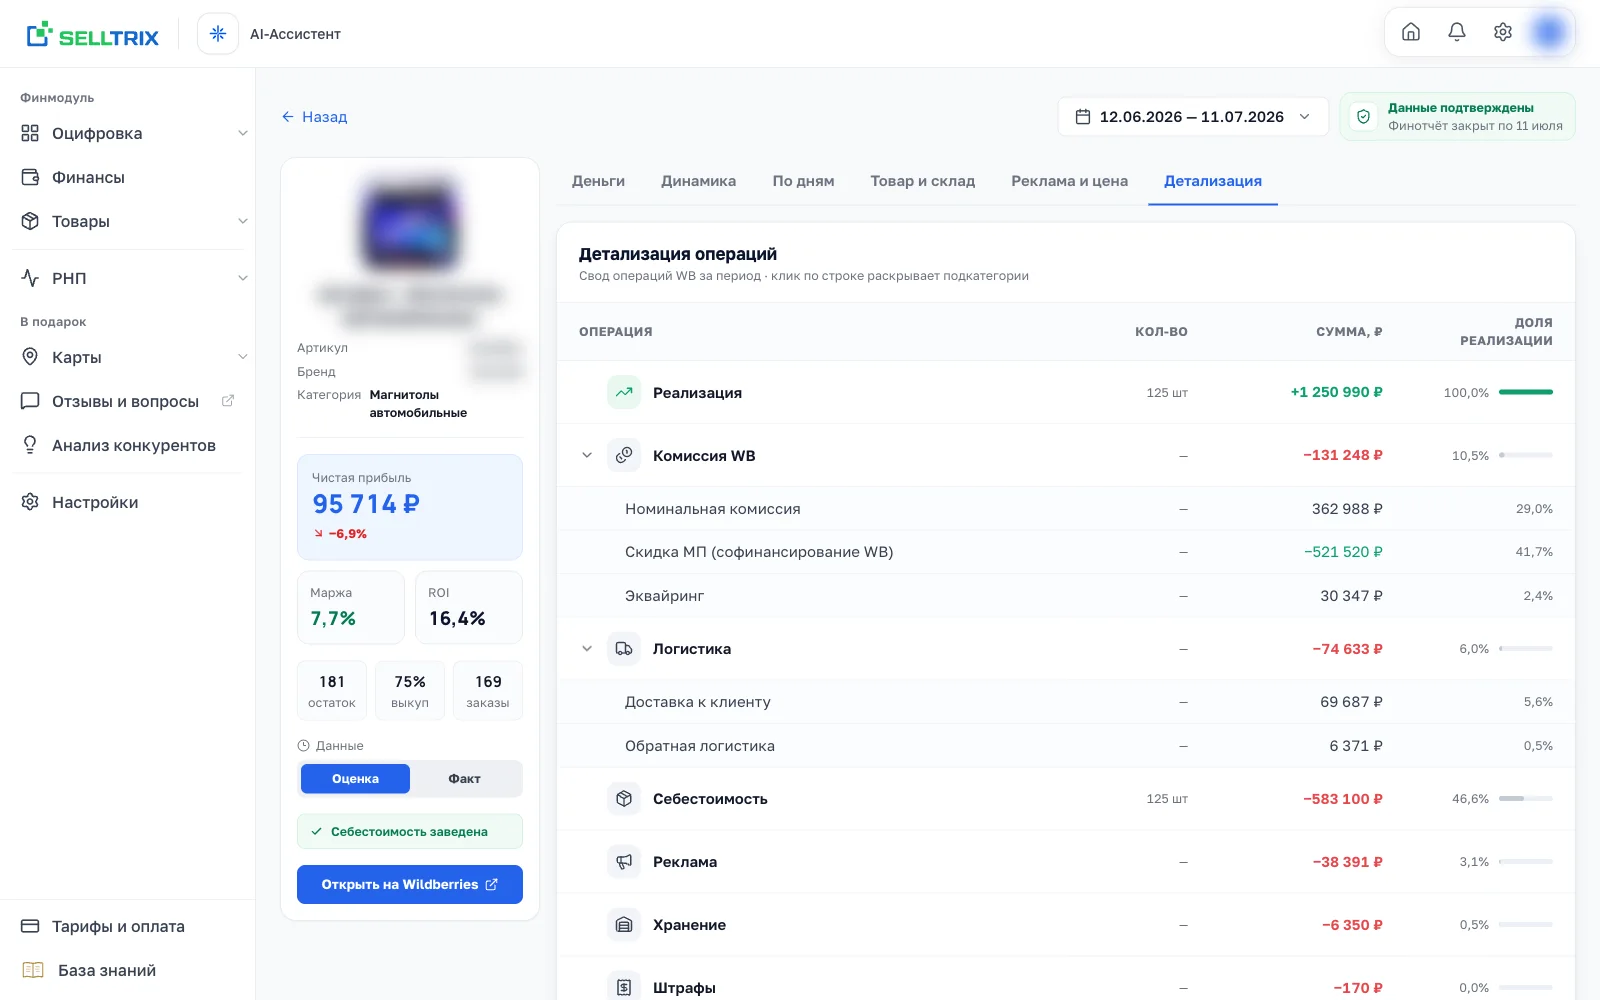Click the 181 остаток stat card
Screen dimensions: 1600x1000
[332, 690]
